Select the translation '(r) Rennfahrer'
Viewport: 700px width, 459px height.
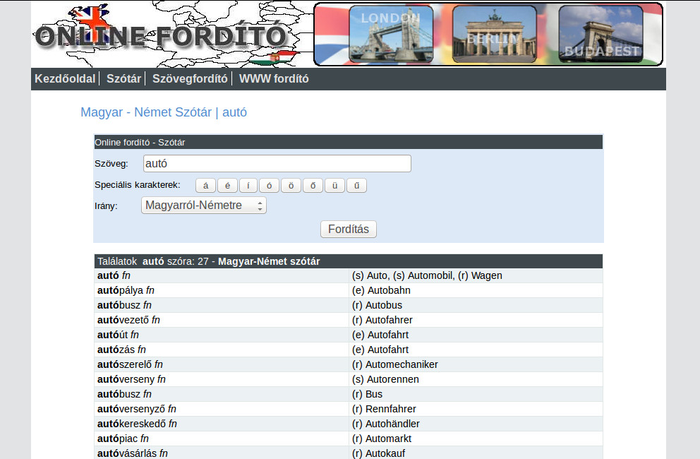pyautogui.click(x=384, y=409)
